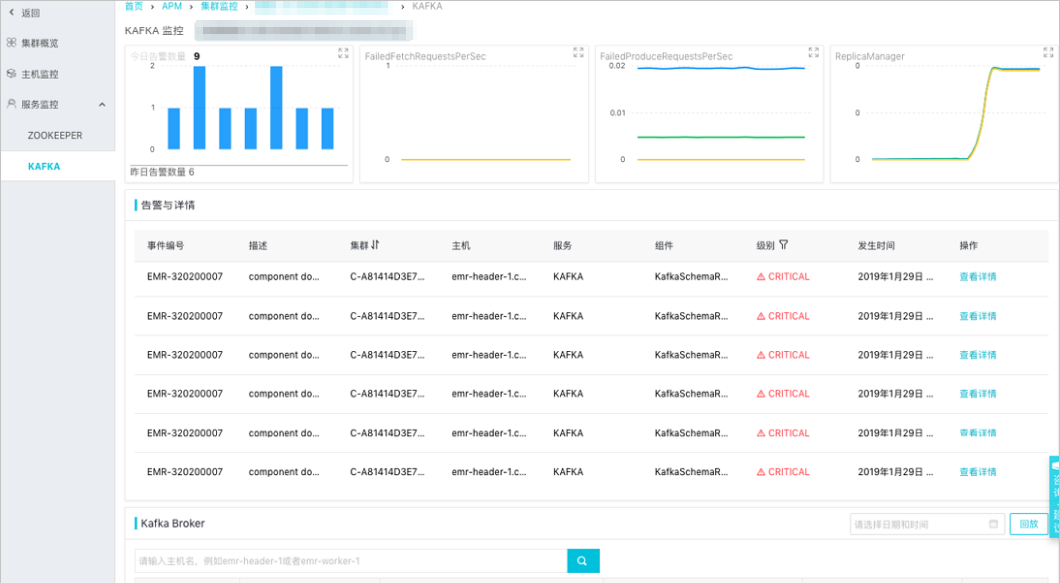This screenshot has width=1060, height=583.
Task: Select KAFKA in the sidebar
Action: pos(44,166)
